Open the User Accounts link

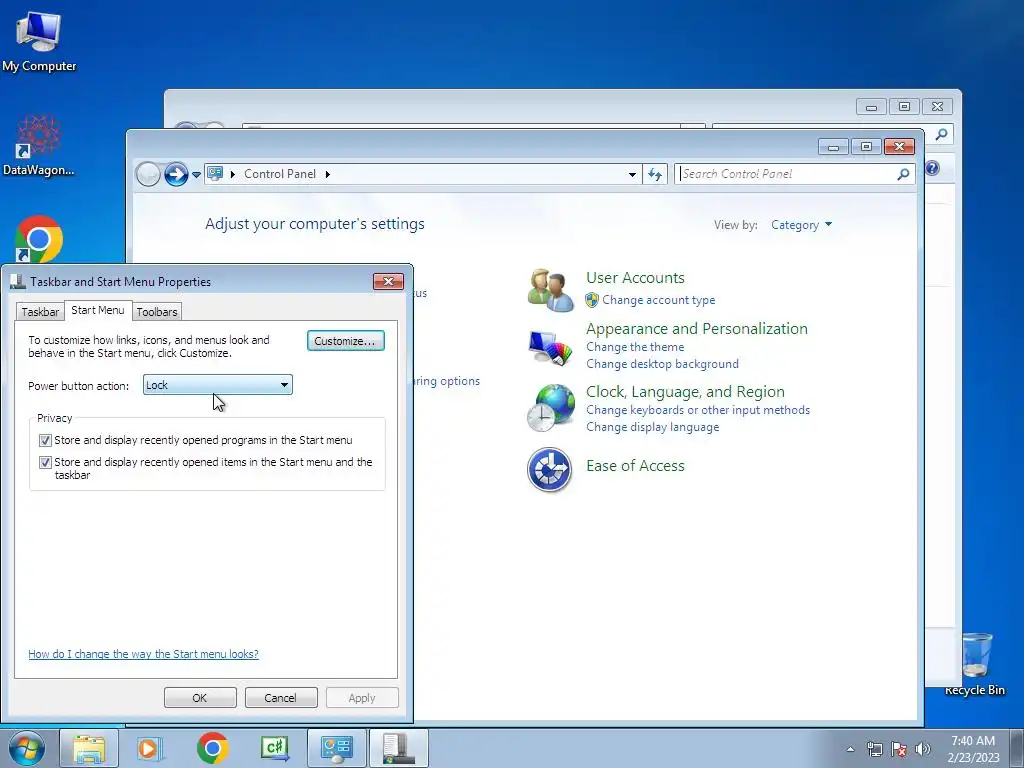coord(635,278)
